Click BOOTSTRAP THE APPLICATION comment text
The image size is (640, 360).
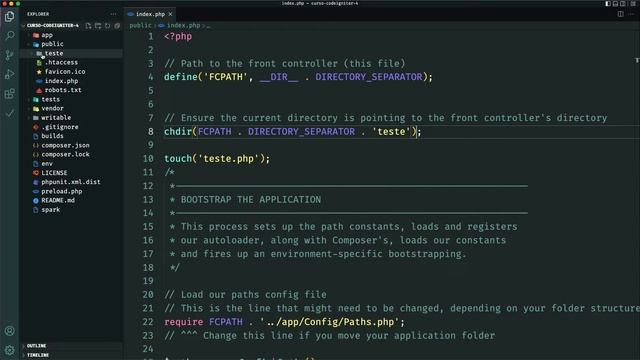point(251,200)
